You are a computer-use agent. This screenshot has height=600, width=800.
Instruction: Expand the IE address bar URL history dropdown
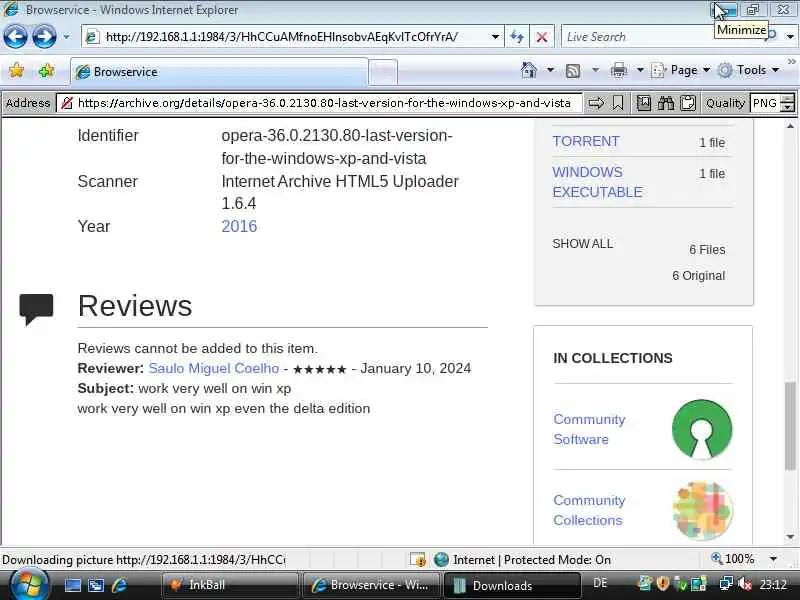(x=495, y=37)
